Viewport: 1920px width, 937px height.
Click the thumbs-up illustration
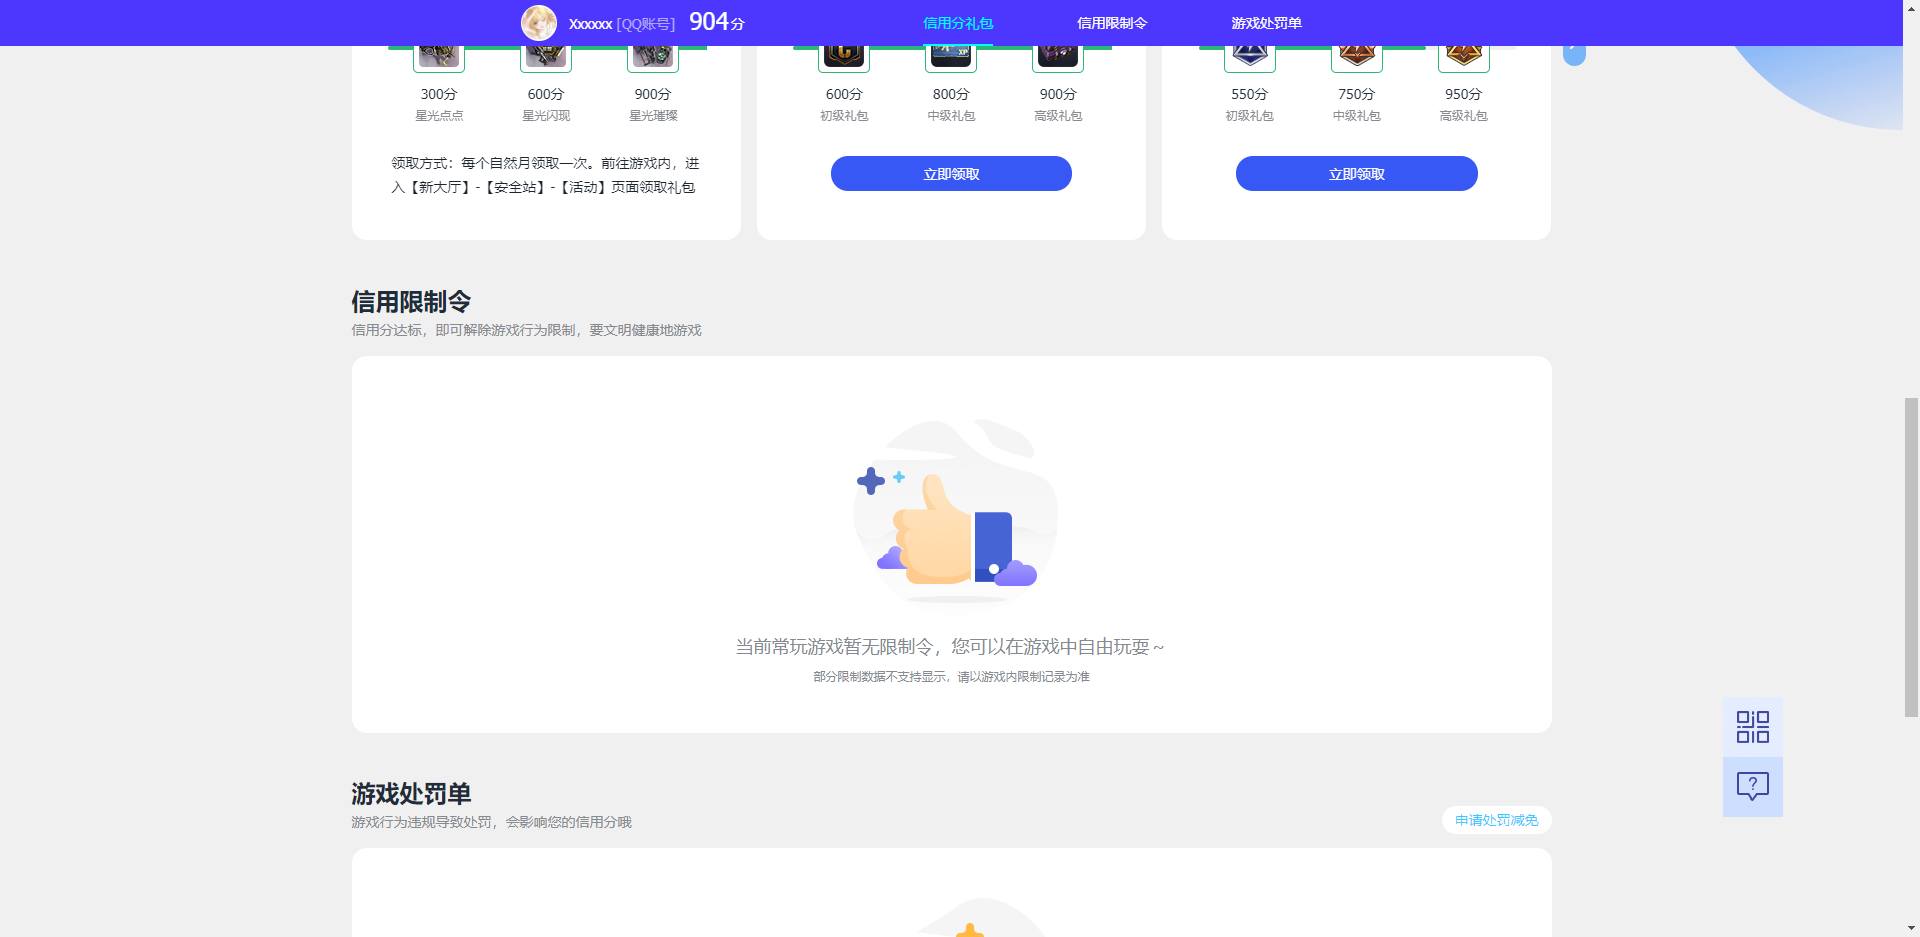coord(955,512)
